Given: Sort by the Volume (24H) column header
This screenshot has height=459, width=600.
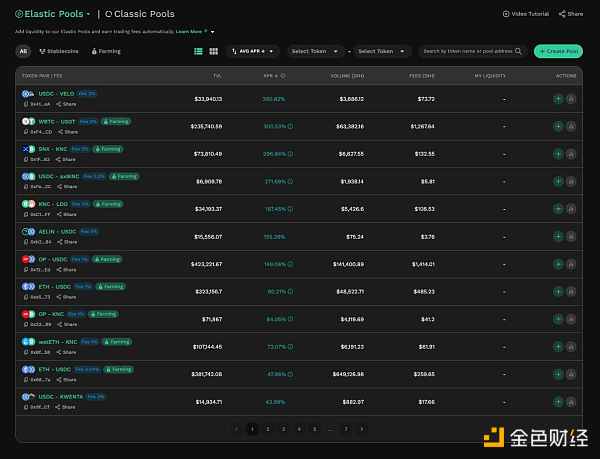Looking at the screenshot, I should coord(347,76).
